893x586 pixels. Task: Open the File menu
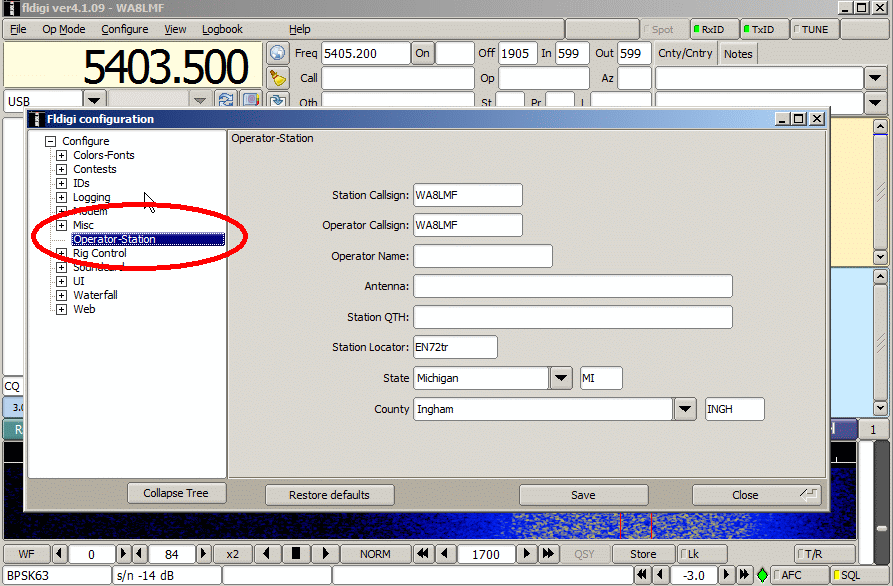click(18, 29)
